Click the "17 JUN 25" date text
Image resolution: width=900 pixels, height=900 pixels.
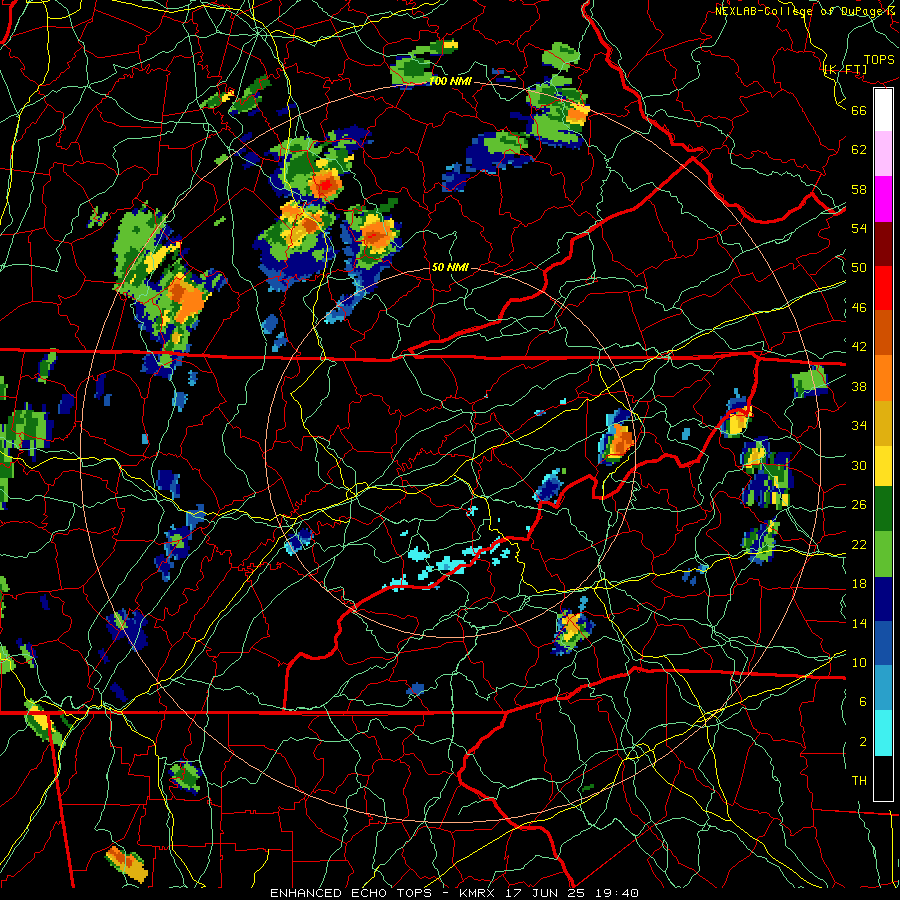click(545, 893)
